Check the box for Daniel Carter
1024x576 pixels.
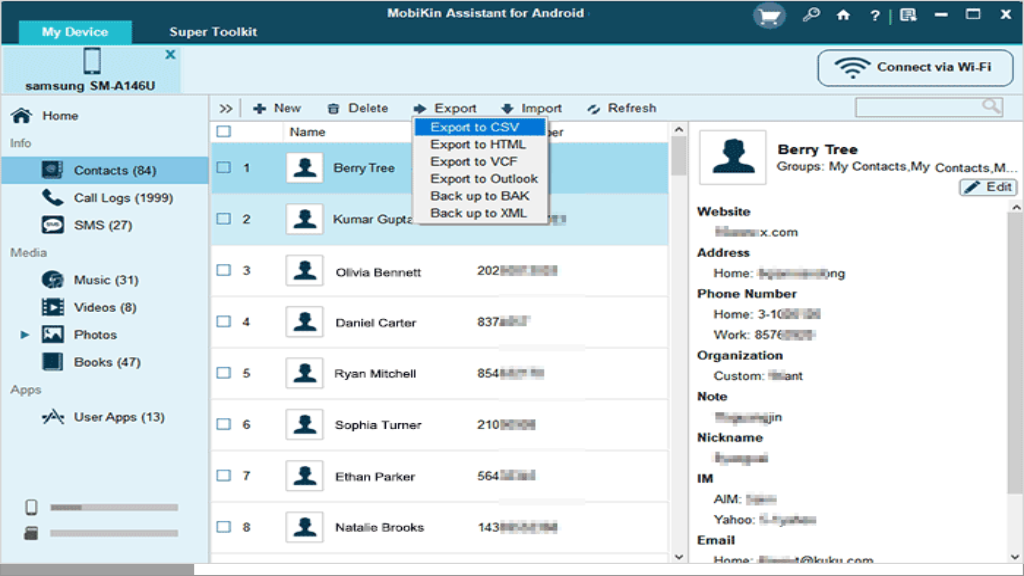224,321
